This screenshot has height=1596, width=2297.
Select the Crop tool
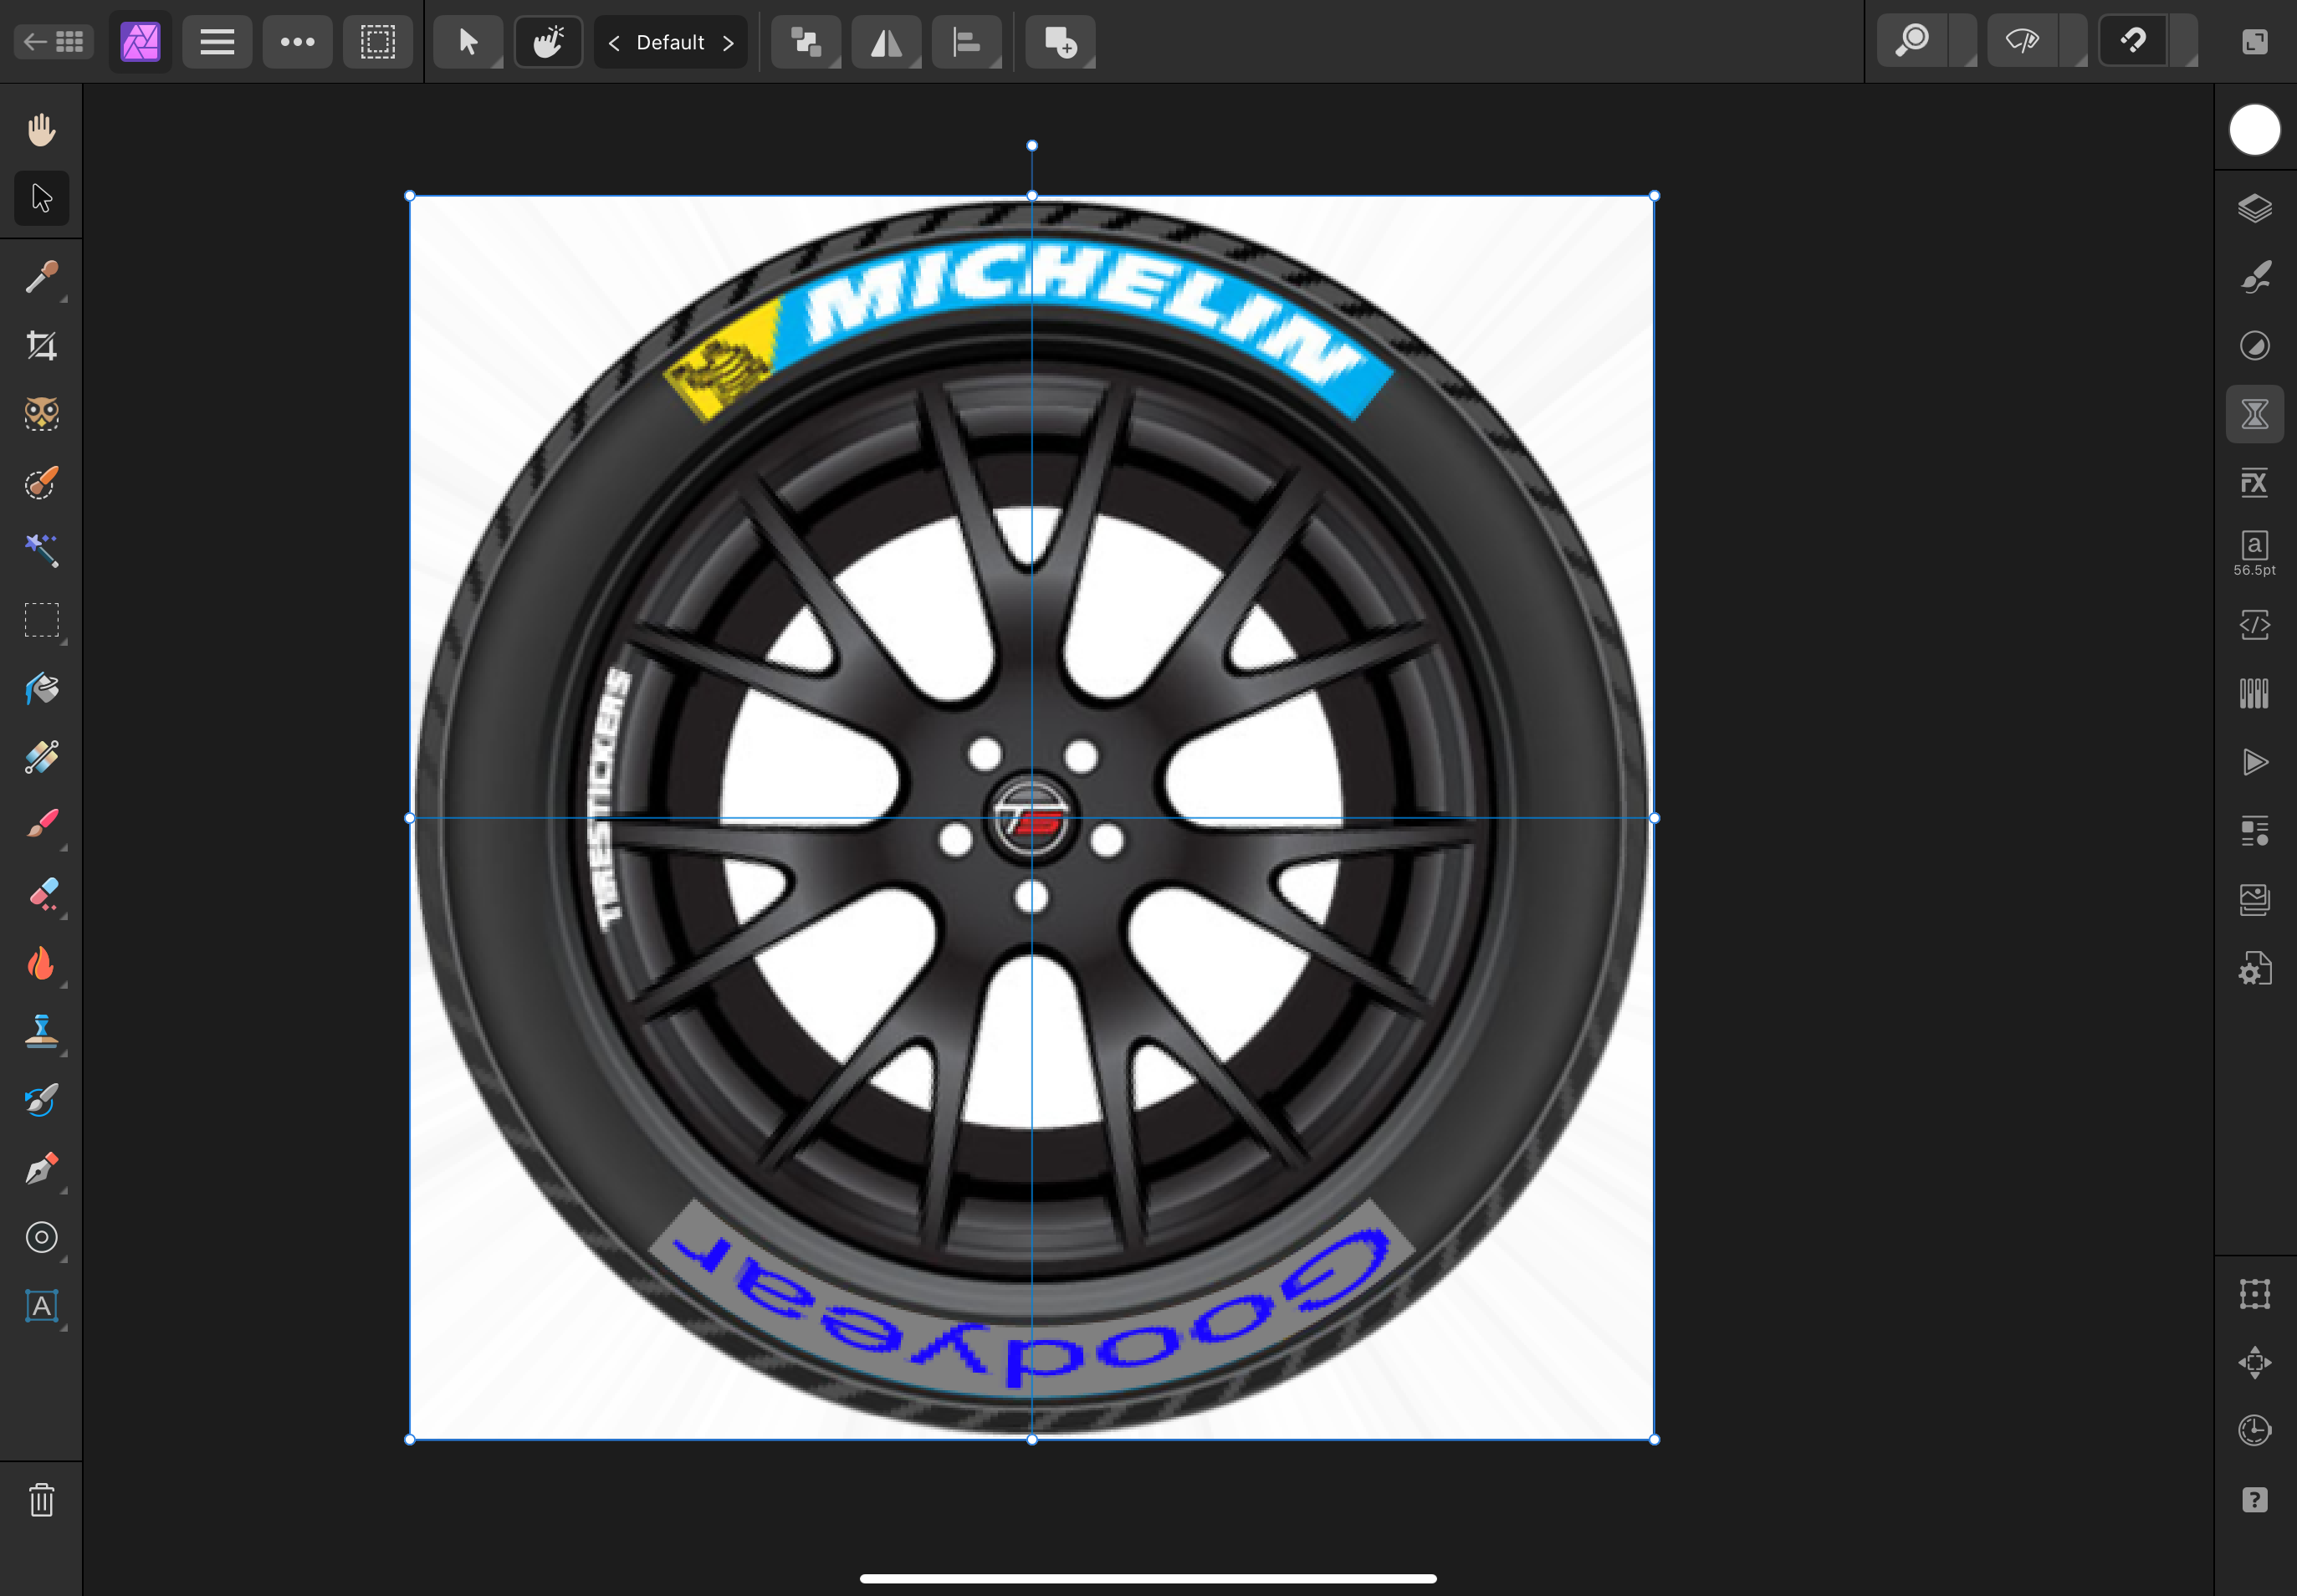[41, 346]
